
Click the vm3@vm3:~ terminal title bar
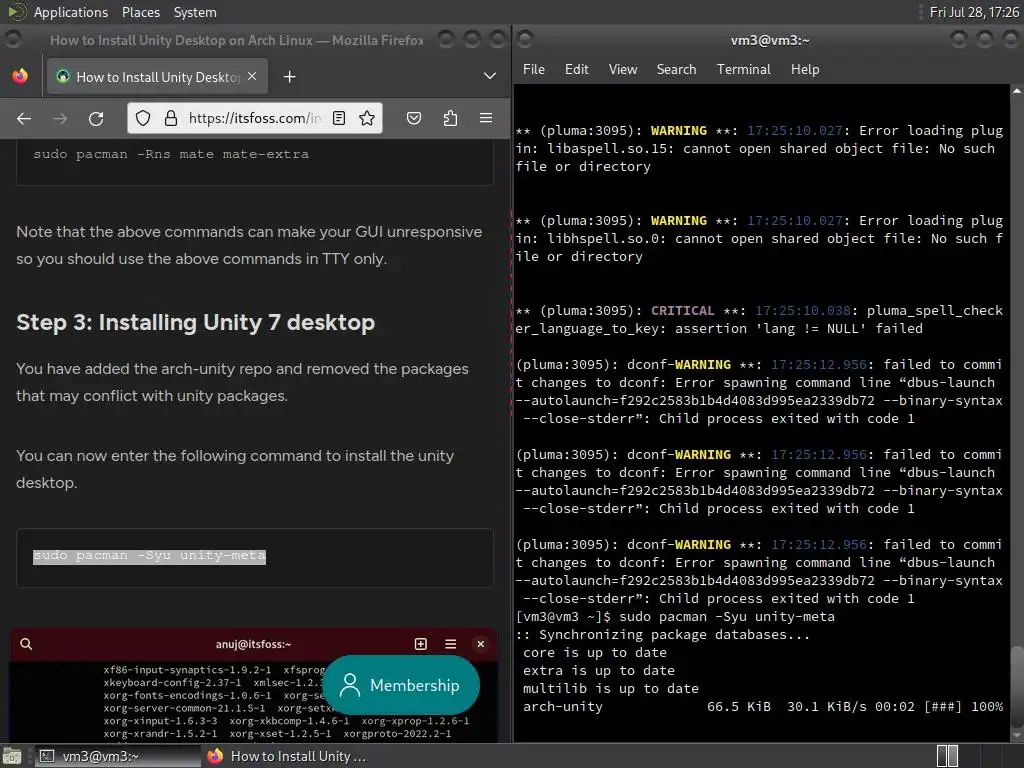(x=770, y=40)
